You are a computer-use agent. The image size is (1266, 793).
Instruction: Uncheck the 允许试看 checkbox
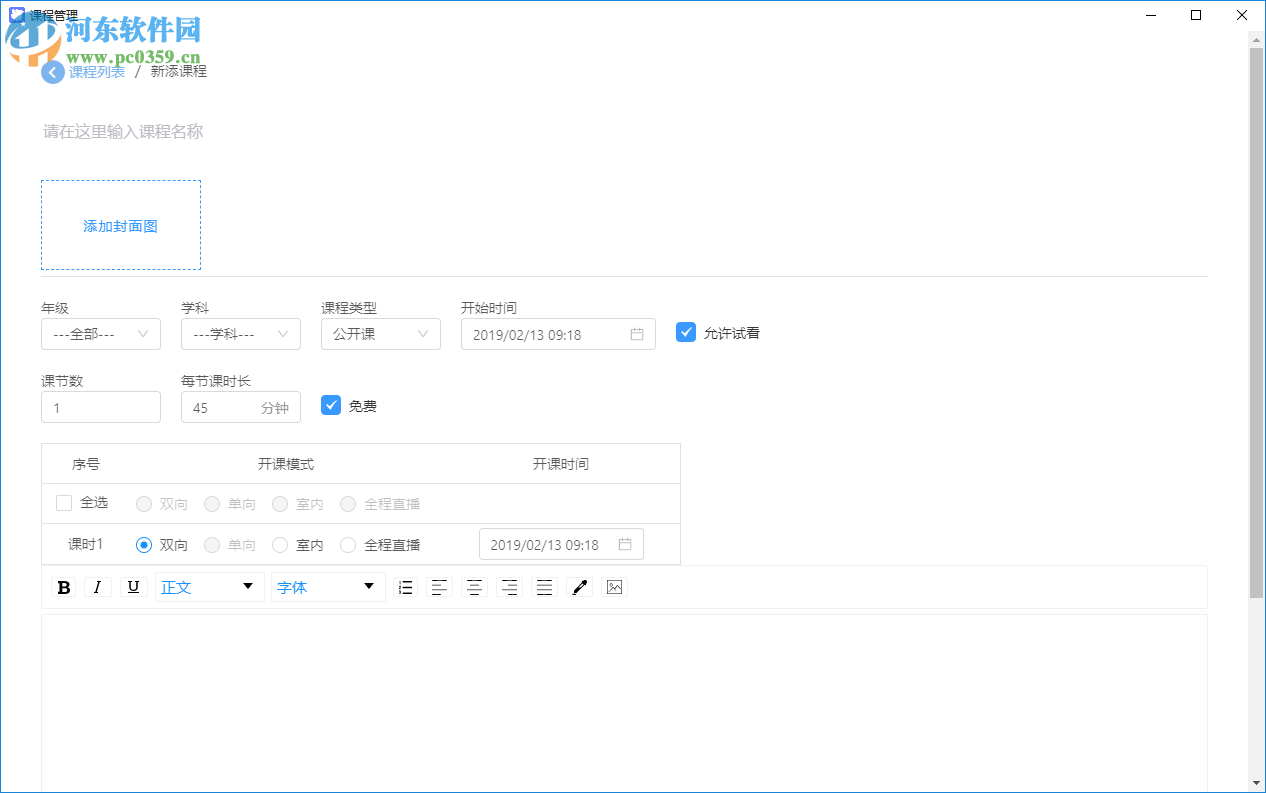pos(686,332)
